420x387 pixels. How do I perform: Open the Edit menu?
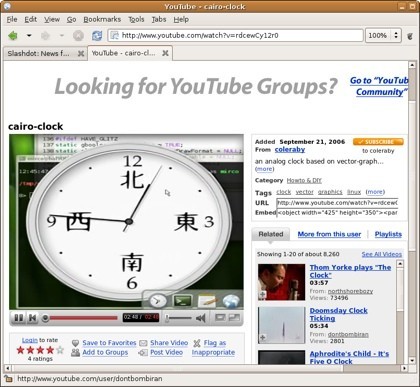coord(31,19)
